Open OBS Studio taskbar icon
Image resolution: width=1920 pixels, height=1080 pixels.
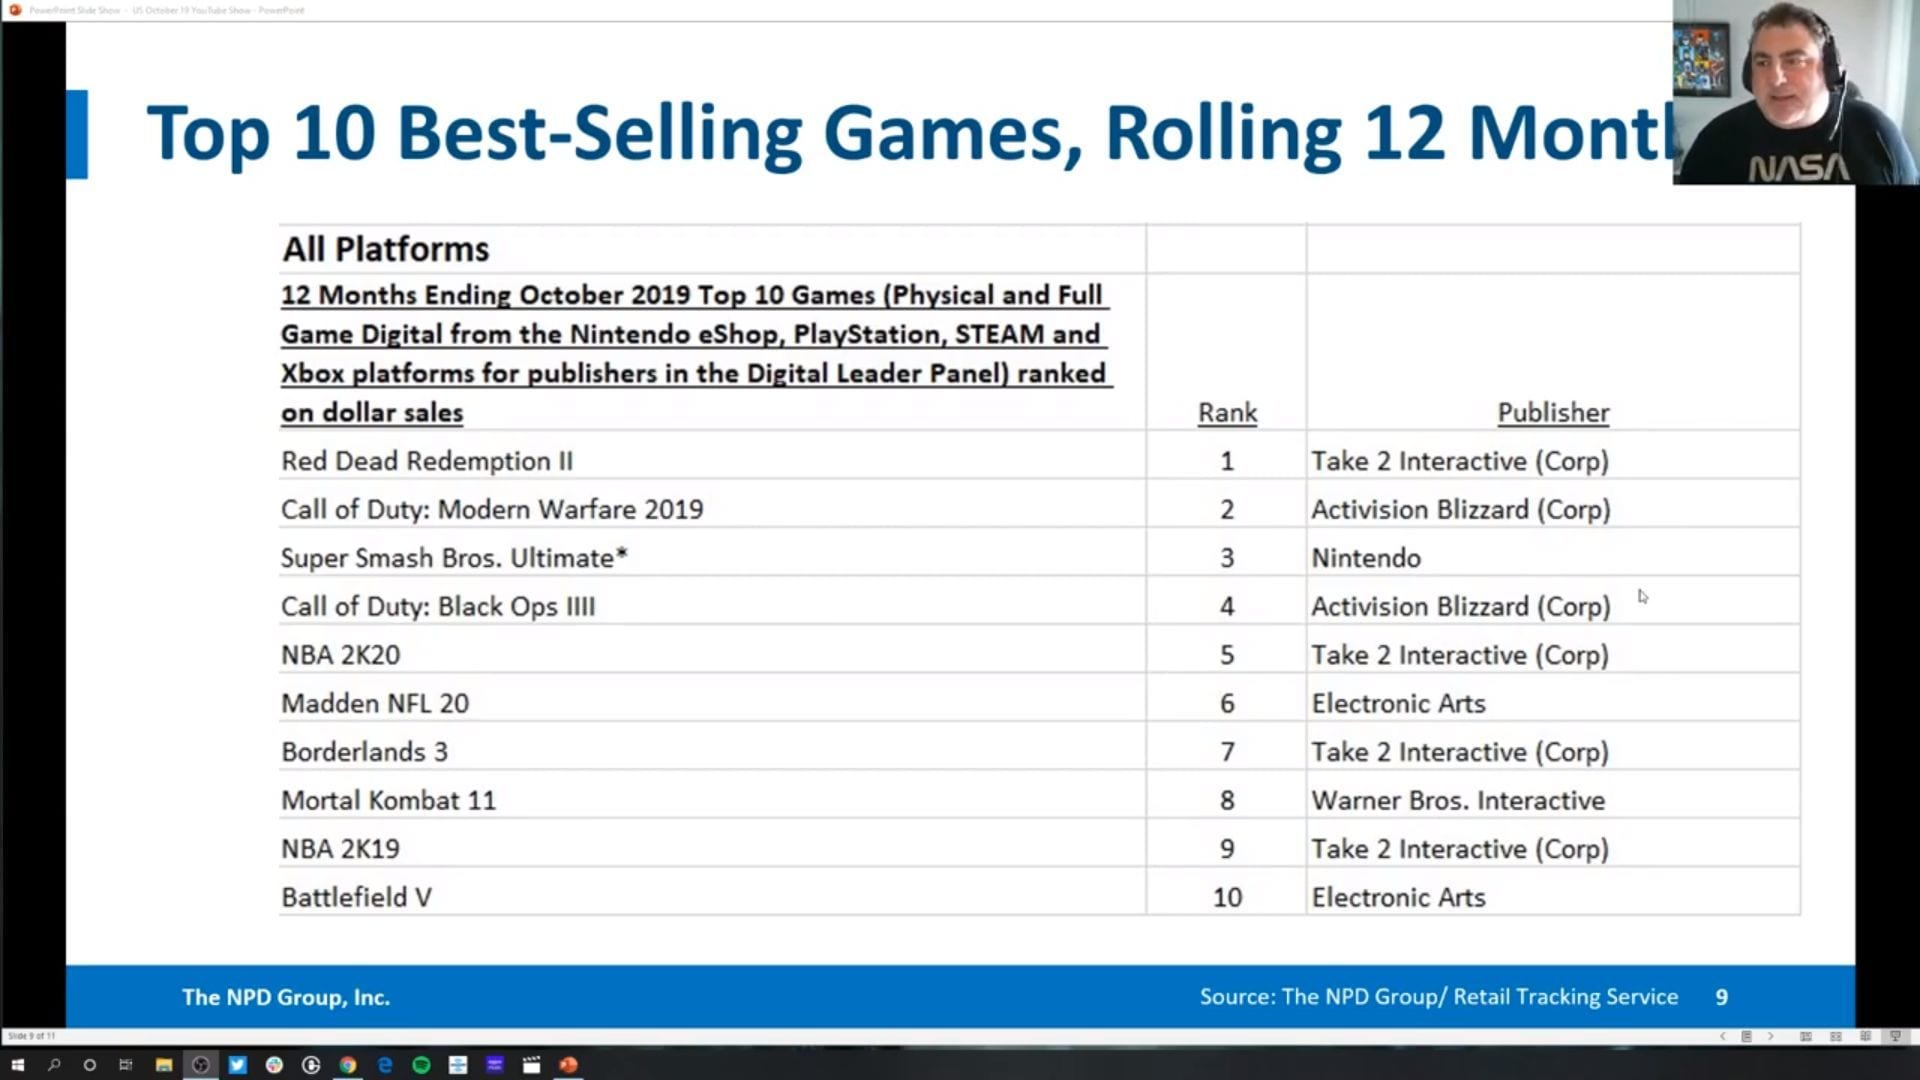(x=200, y=1065)
